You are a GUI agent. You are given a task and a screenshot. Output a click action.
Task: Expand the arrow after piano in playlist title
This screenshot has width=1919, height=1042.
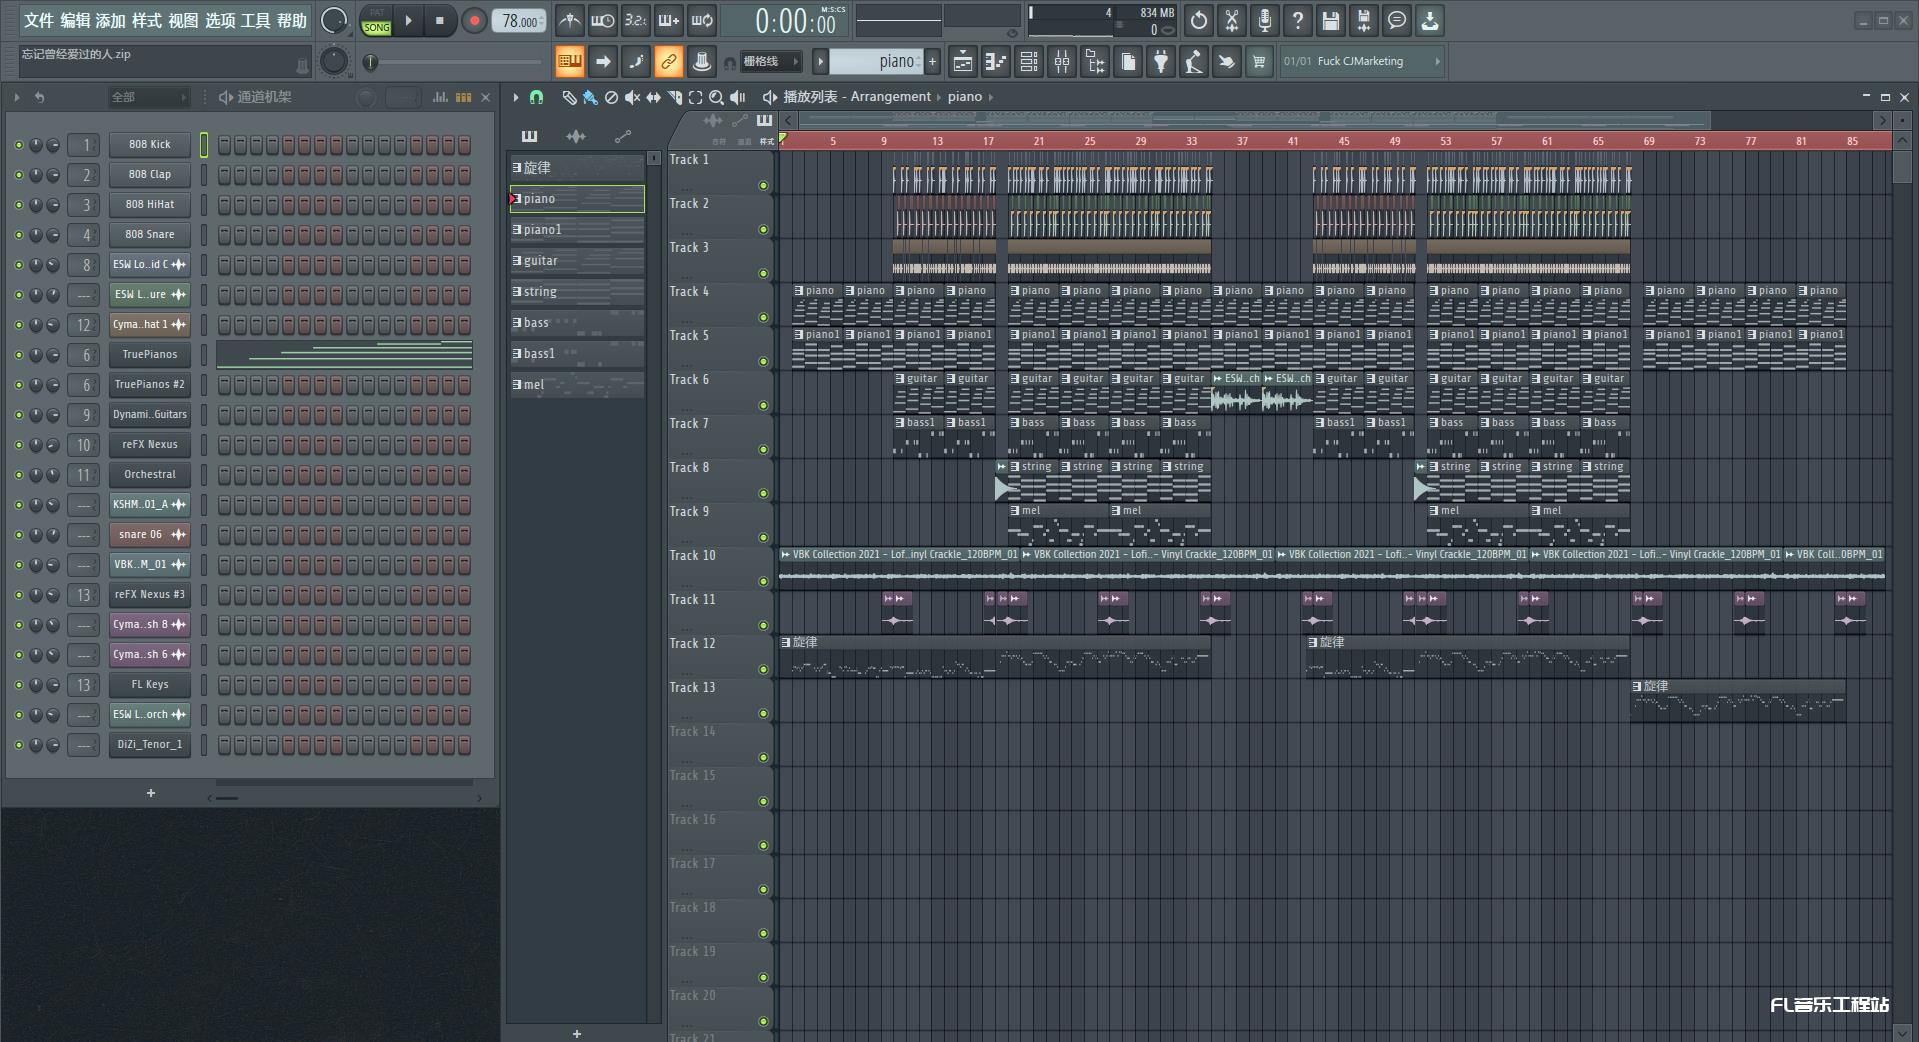[x=992, y=97]
